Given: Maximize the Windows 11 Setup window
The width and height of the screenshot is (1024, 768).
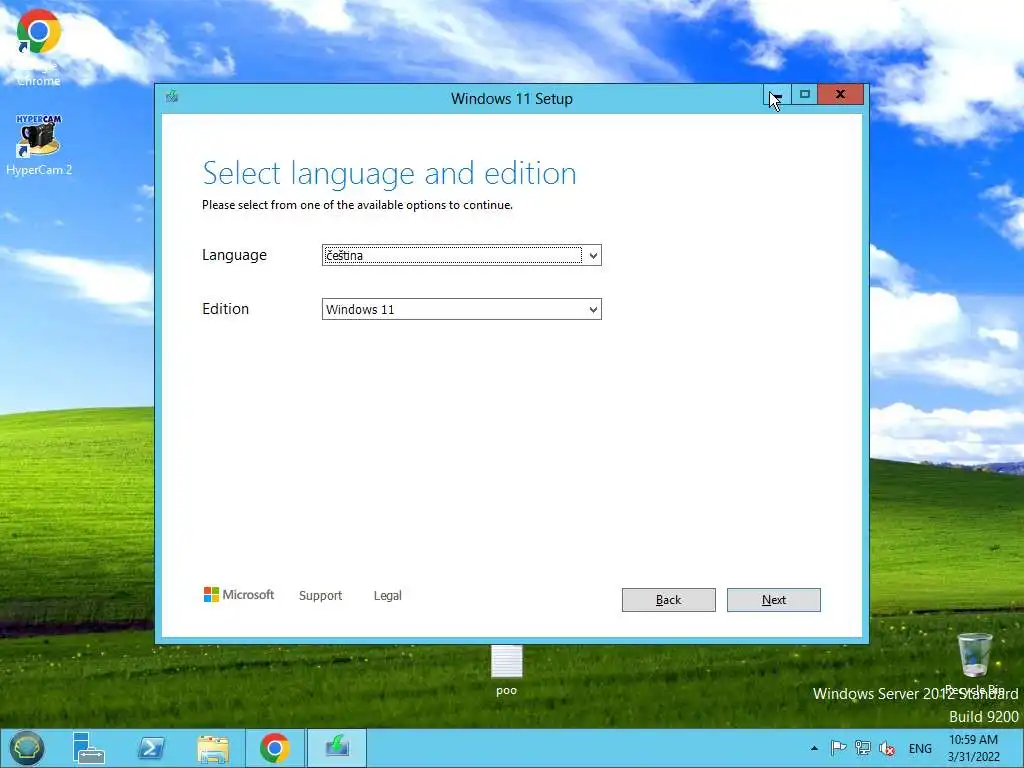Looking at the screenshot, I should point(805,95).
